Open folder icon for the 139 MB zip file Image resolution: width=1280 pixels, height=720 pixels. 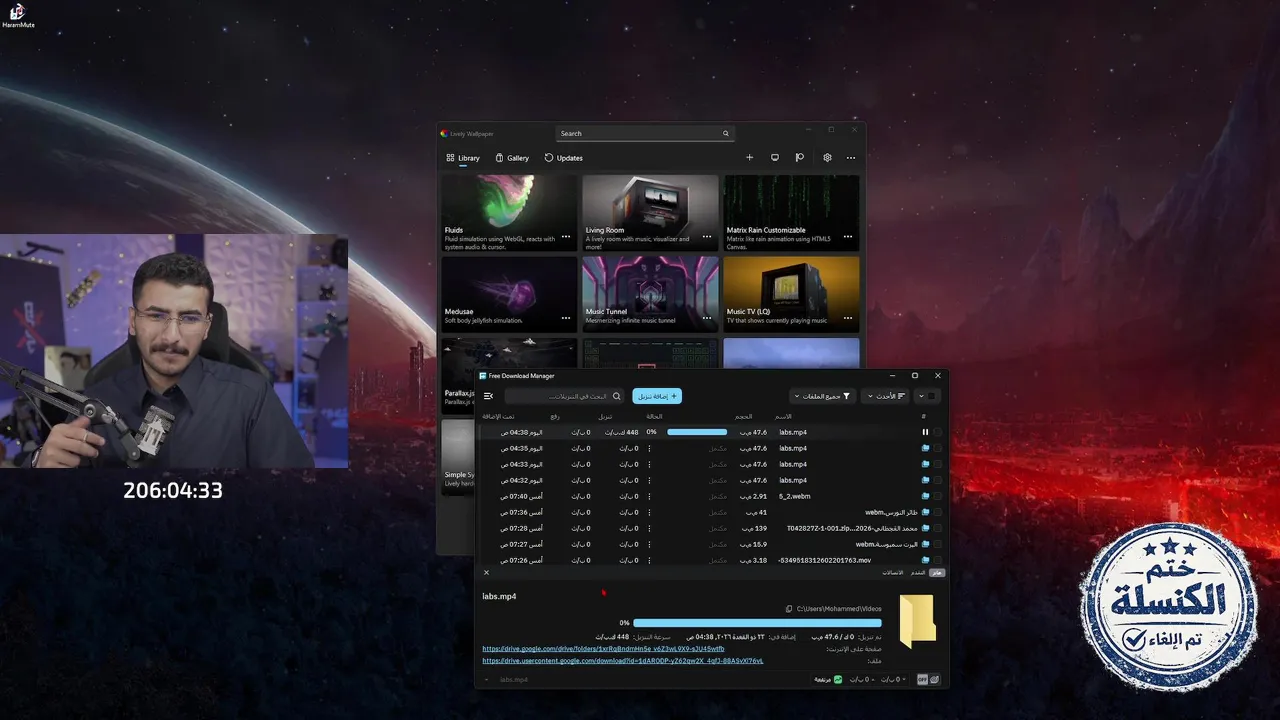pos(925,528)
